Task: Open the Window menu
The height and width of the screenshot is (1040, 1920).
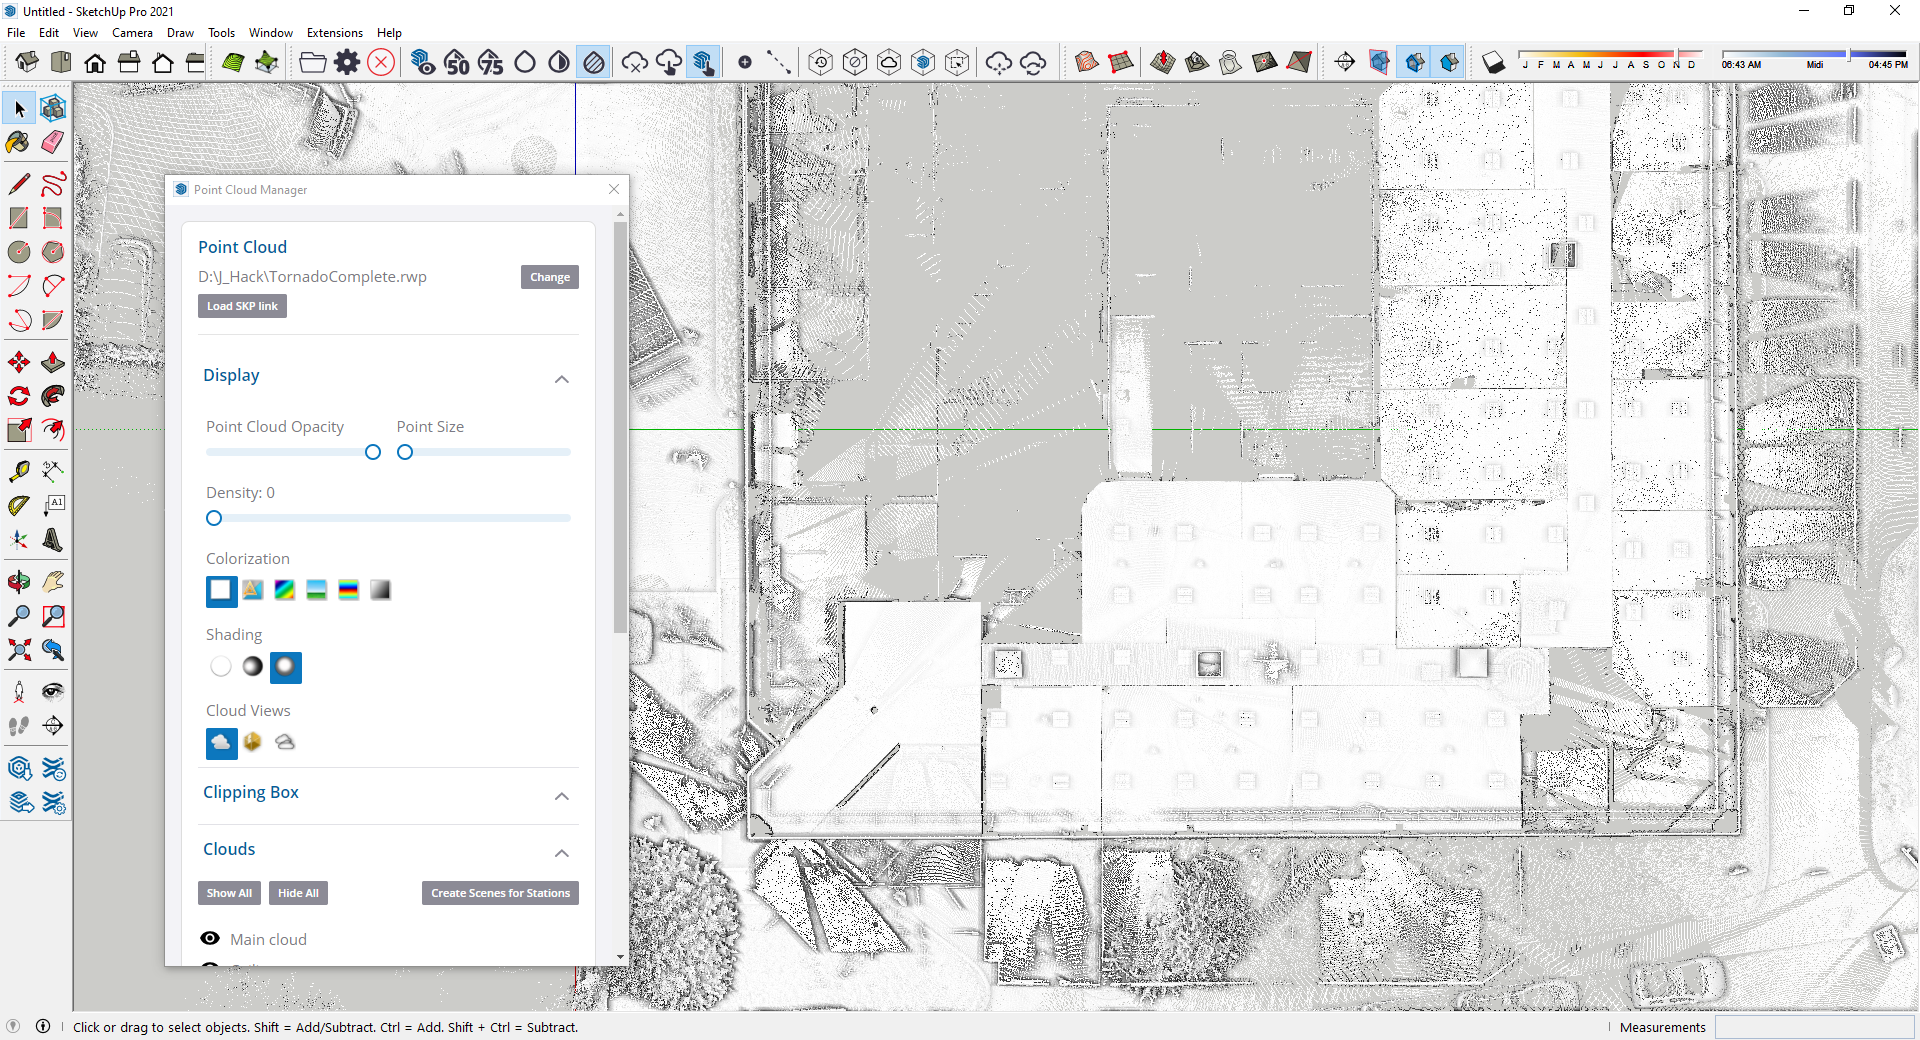Action: (x=270, y=33)
